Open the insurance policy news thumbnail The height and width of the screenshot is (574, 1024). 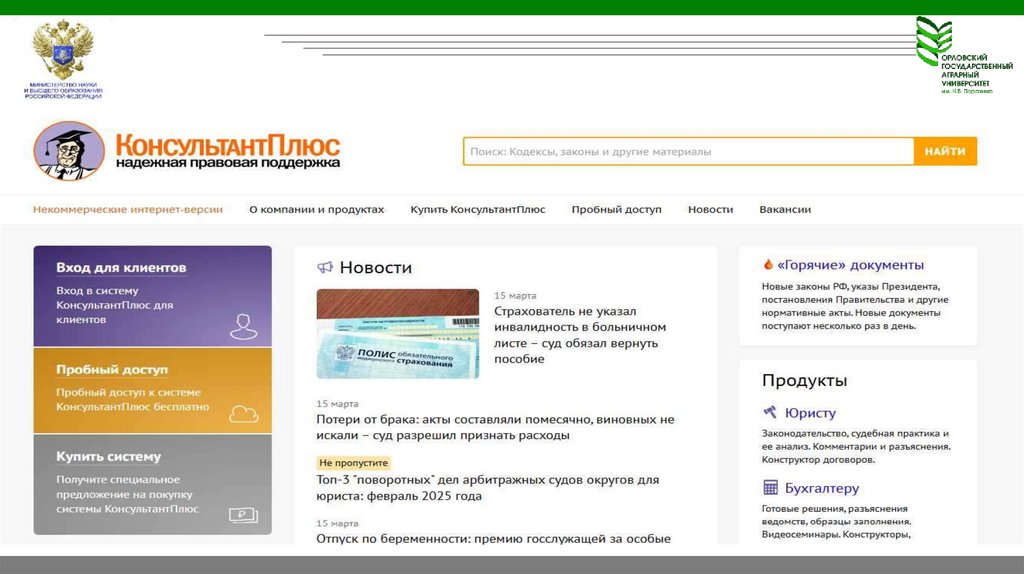coord(398,334)
